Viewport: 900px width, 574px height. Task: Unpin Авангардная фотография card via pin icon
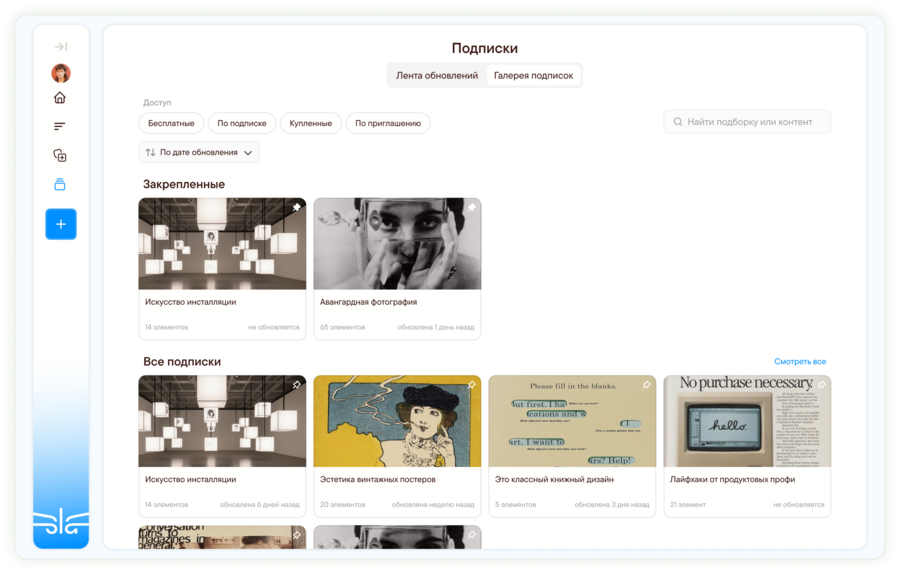472,207
